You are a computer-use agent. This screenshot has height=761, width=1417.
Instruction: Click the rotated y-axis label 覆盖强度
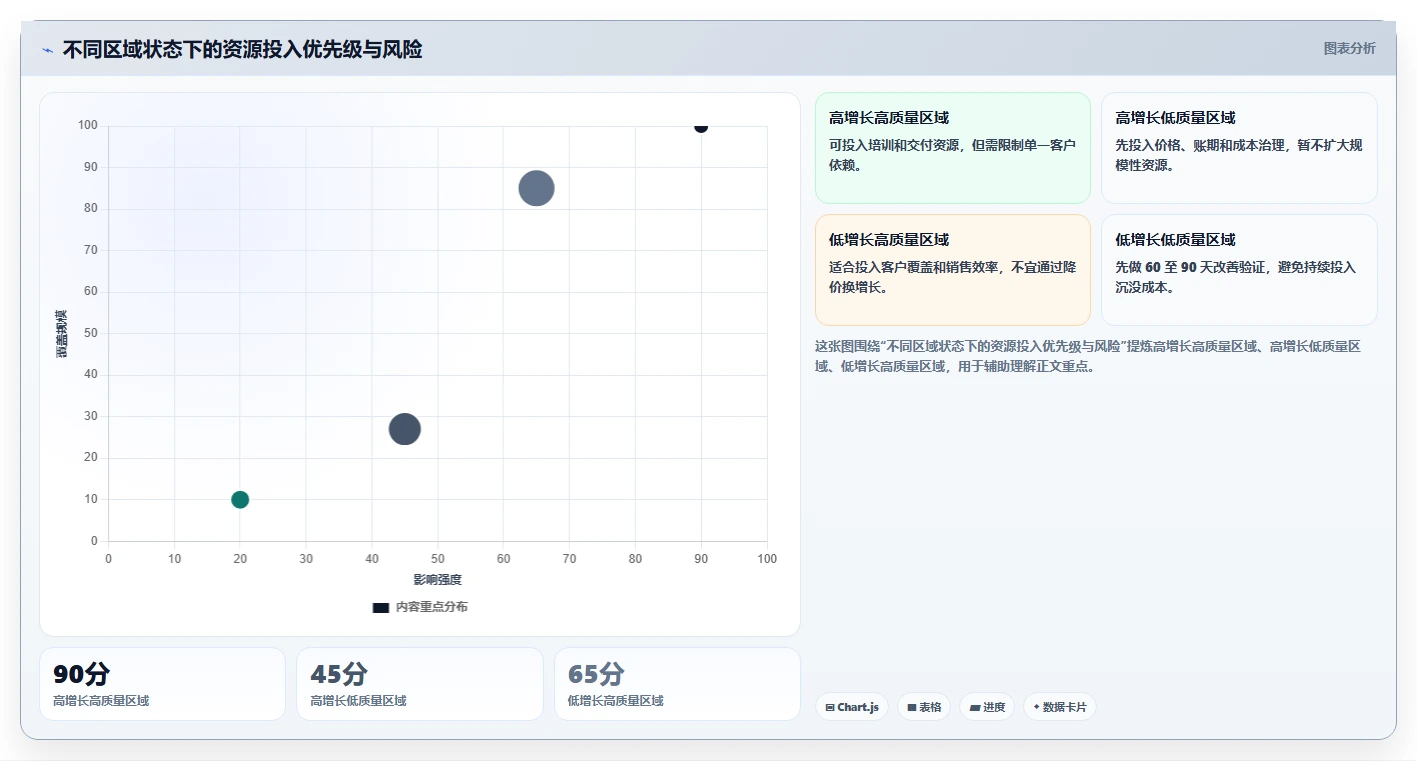tap(62, 334)
